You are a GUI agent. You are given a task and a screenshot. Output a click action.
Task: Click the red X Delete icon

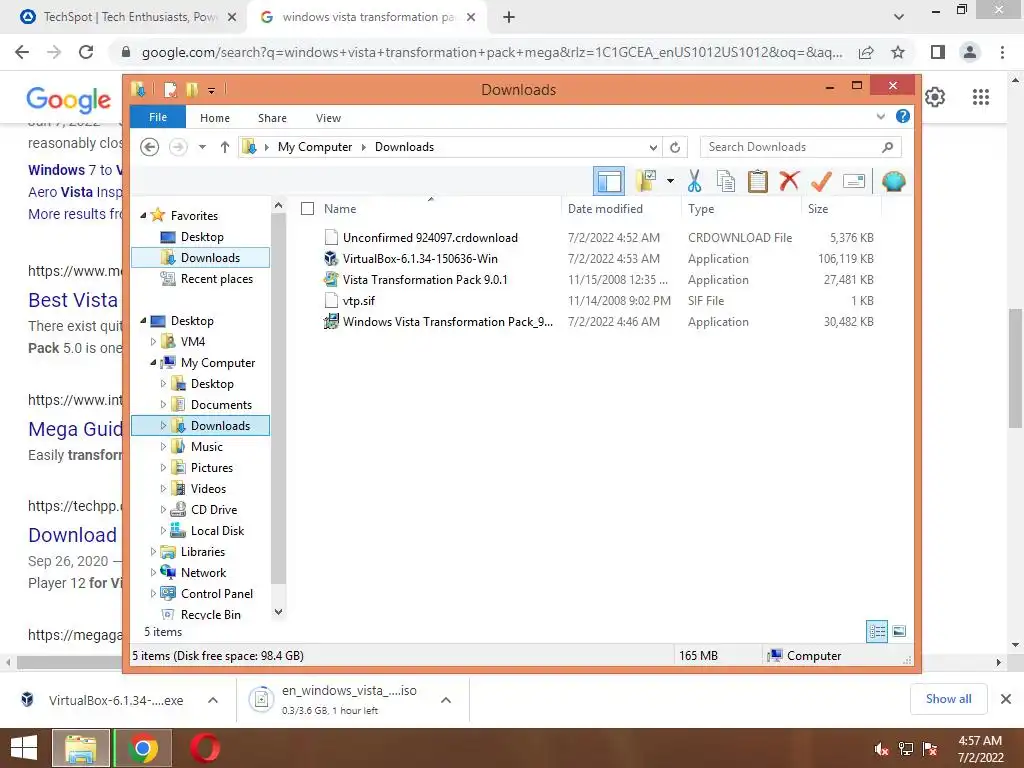tap(789, 180)
